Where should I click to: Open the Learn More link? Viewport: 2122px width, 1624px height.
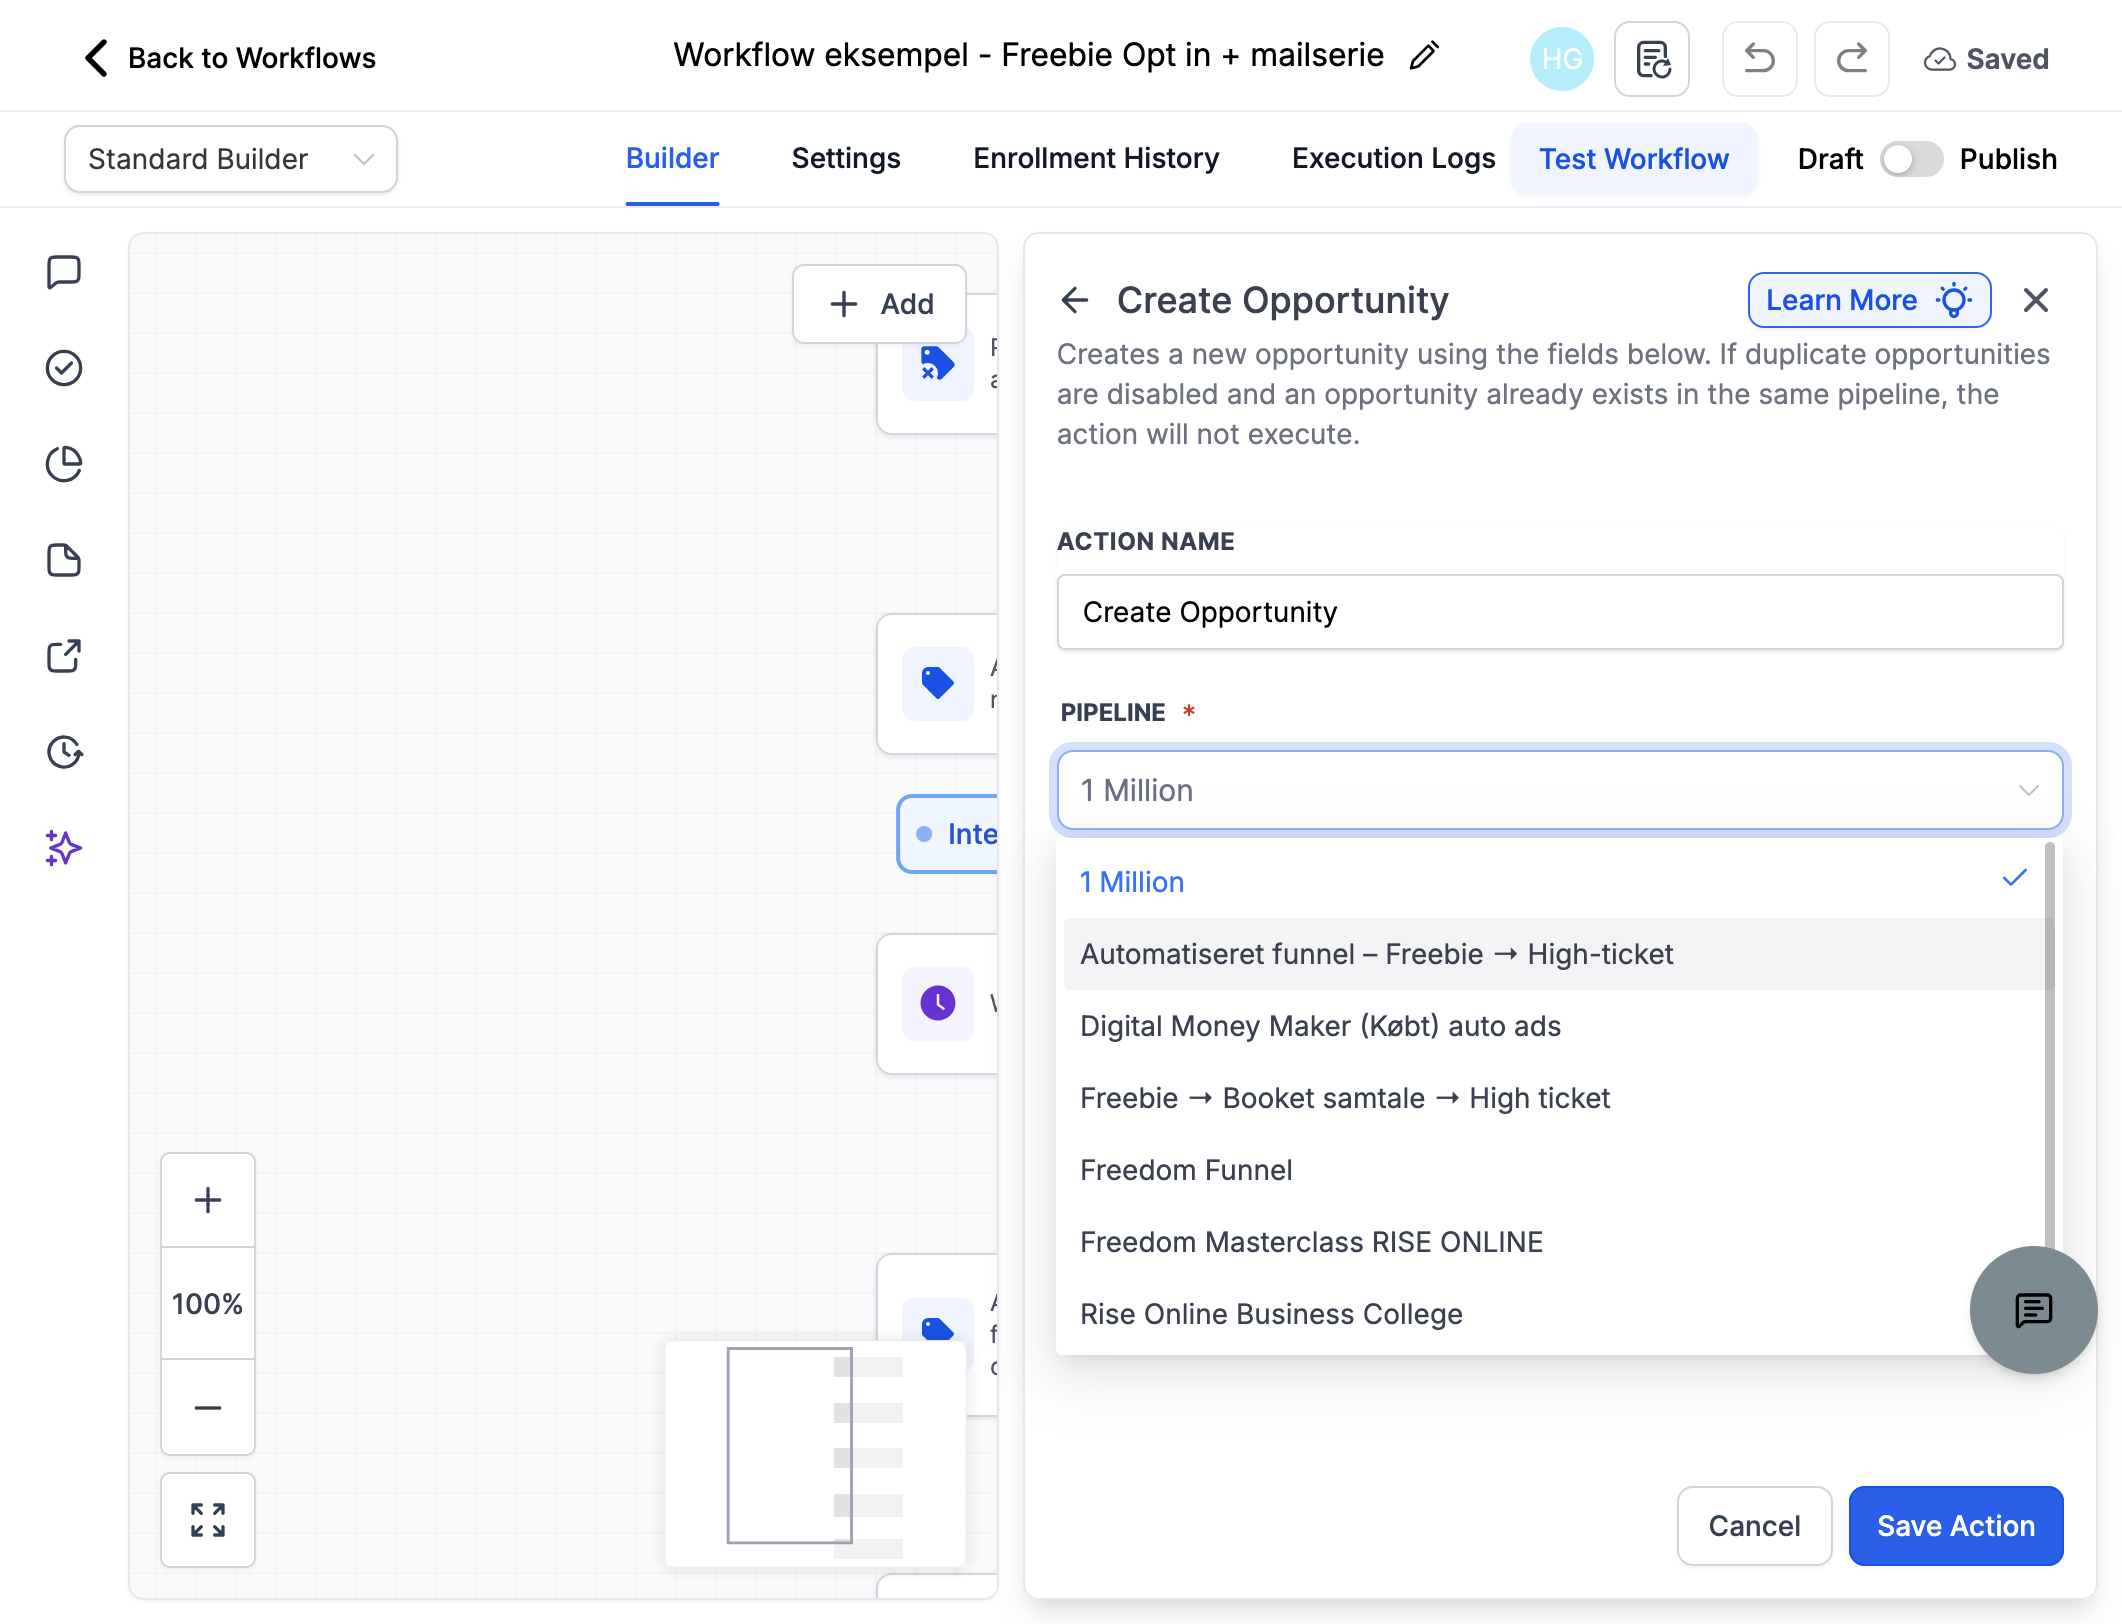1869,300
